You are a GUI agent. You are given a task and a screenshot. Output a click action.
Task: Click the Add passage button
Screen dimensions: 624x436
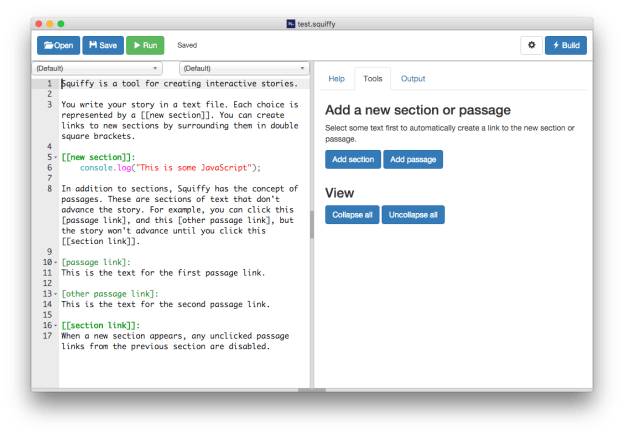[x=413, y=160]
